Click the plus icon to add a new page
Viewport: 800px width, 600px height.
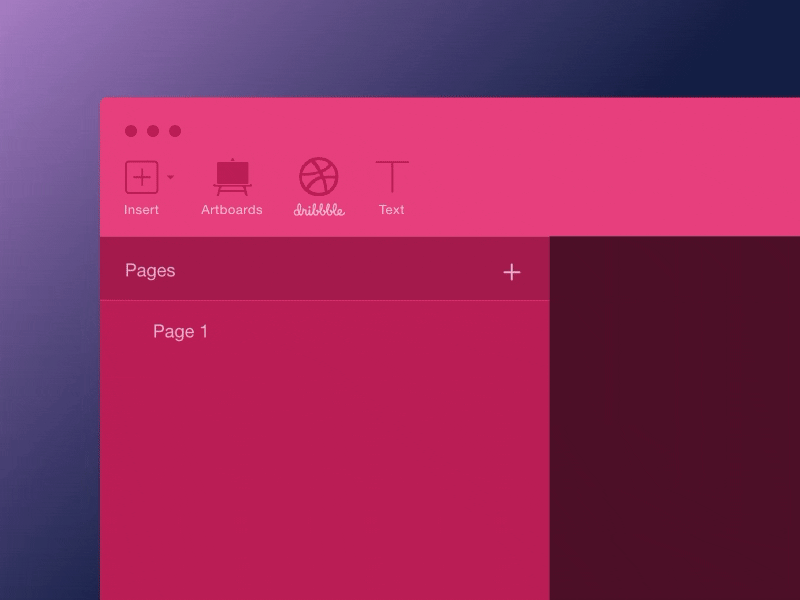tap(512, 271)
